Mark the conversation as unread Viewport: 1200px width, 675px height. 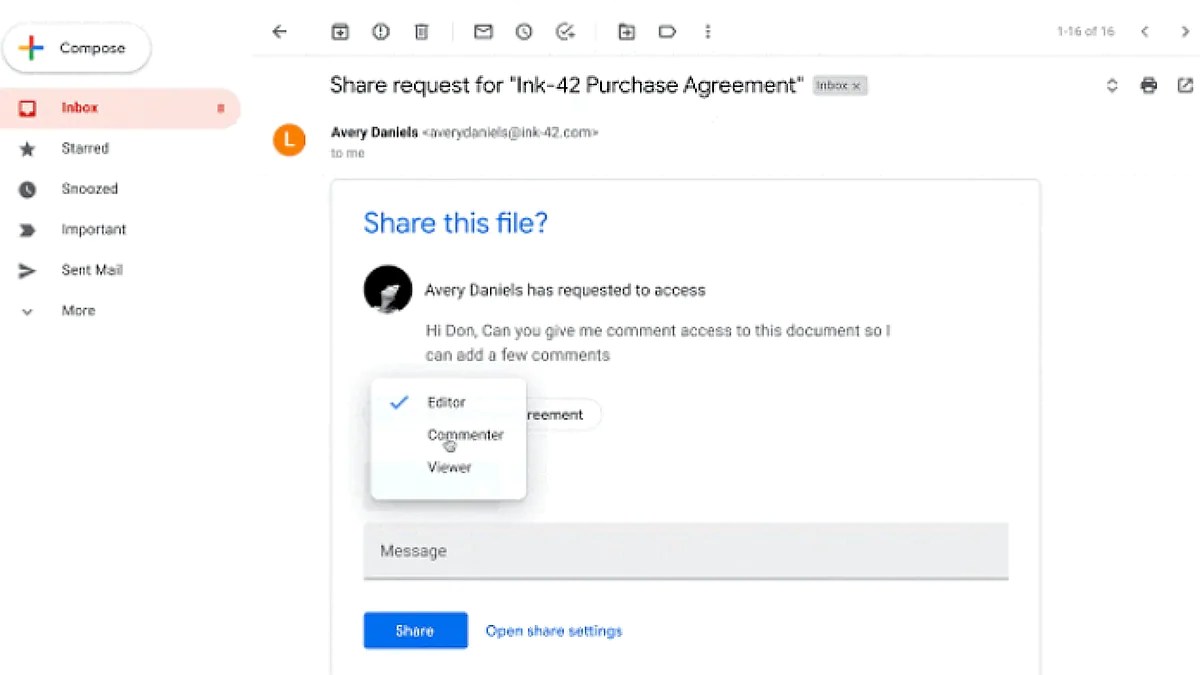[483, 31]
